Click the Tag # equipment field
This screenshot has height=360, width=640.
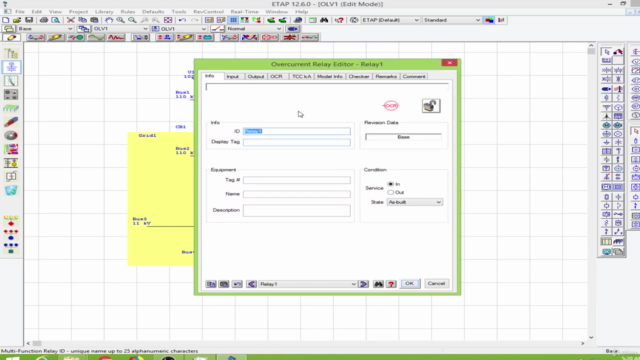[x=297, y=180]
